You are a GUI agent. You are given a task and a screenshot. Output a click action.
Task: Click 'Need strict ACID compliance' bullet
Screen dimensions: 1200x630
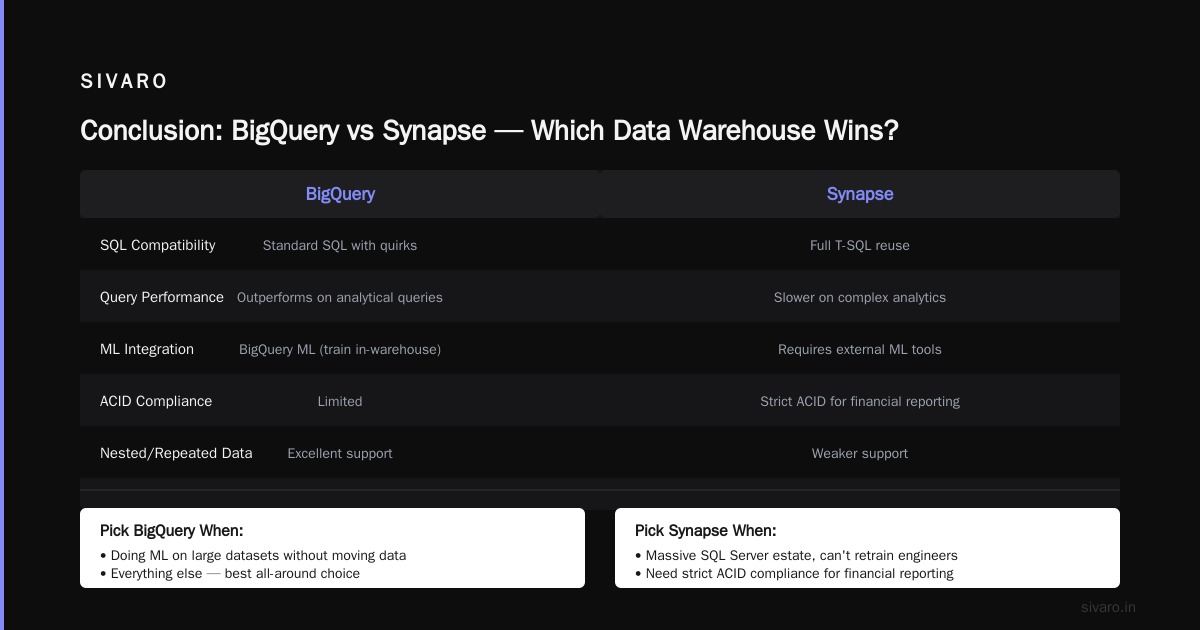pyautogui.click(x=794, y=573)
